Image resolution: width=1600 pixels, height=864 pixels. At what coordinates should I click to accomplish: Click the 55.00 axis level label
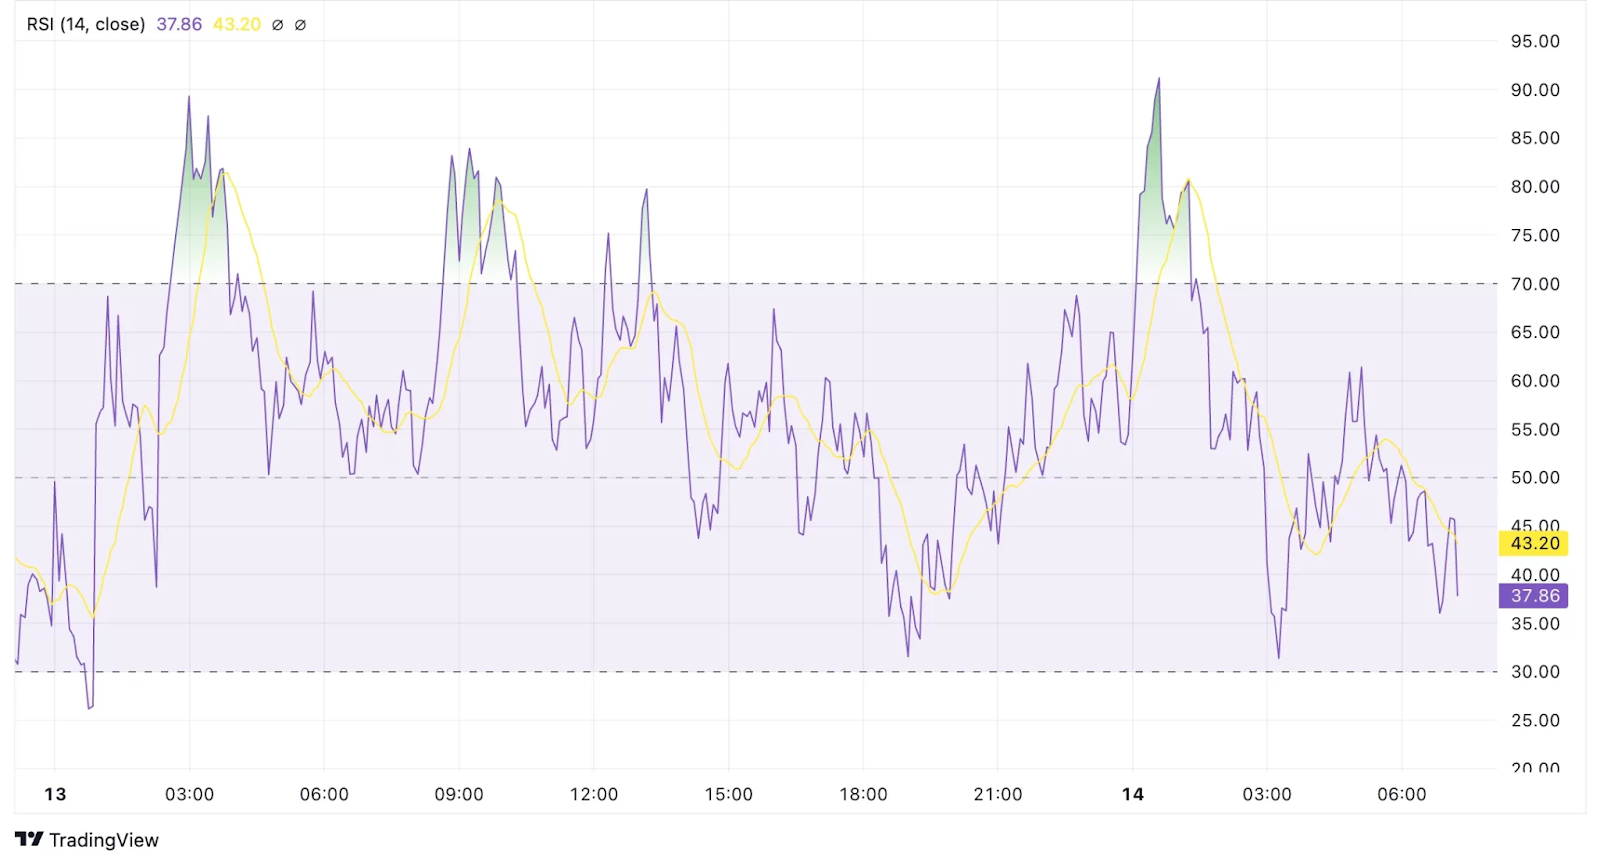point(1535,429)
